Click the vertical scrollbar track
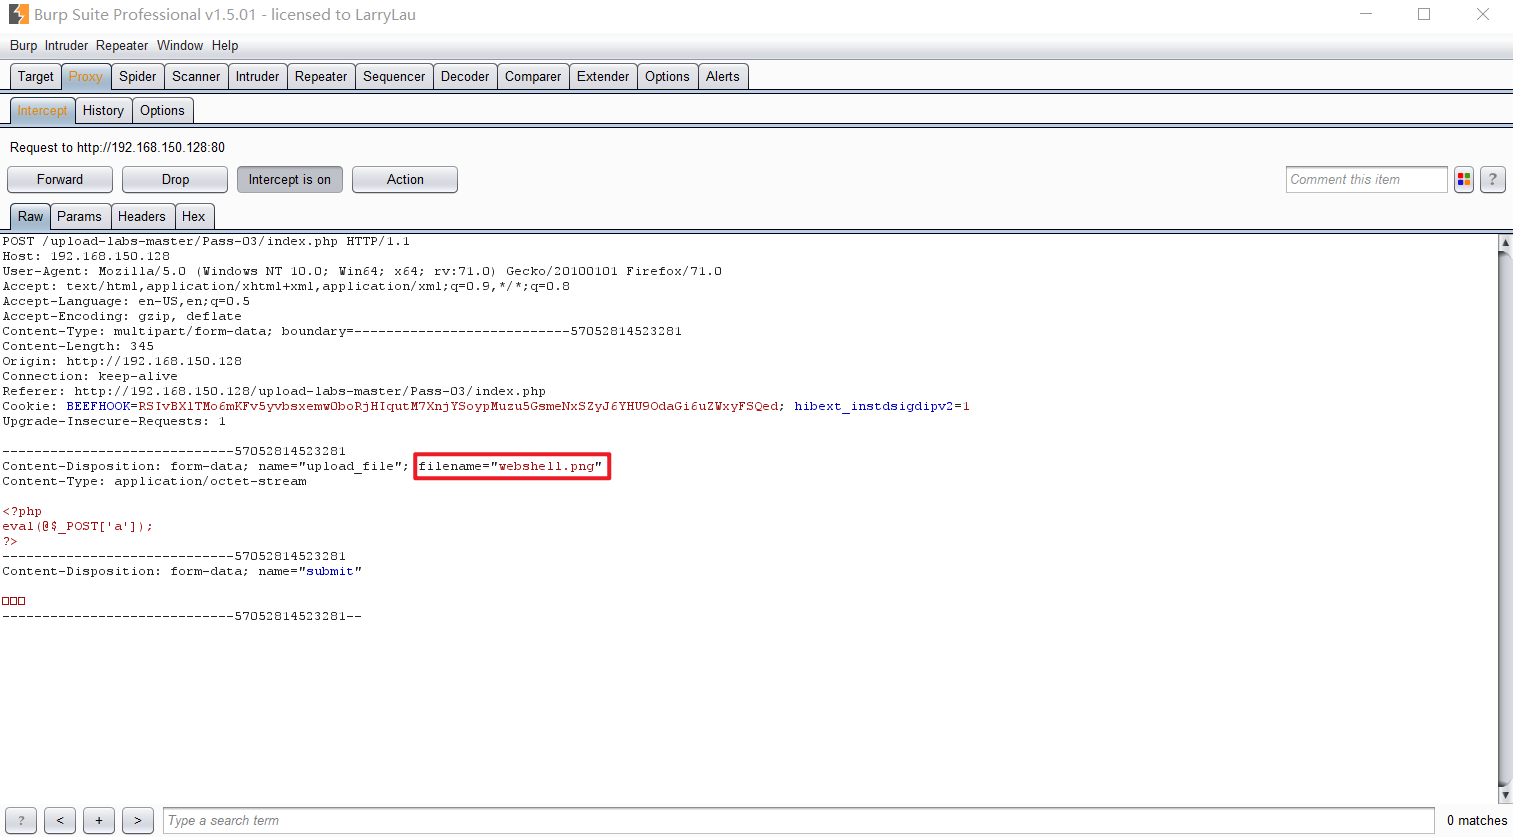The width and height of the screenshot is (1513, 837). click(x=1505, y=518)
